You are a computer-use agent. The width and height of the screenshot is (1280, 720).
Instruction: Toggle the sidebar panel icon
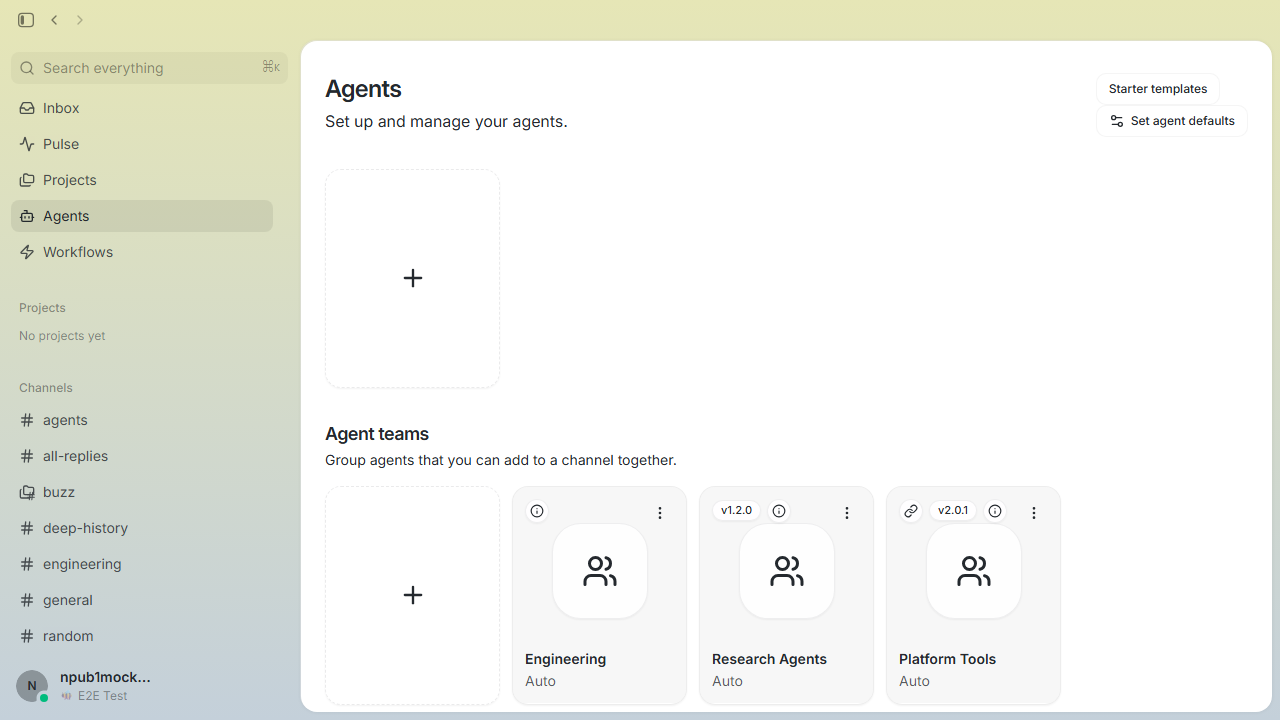point(26,20)
